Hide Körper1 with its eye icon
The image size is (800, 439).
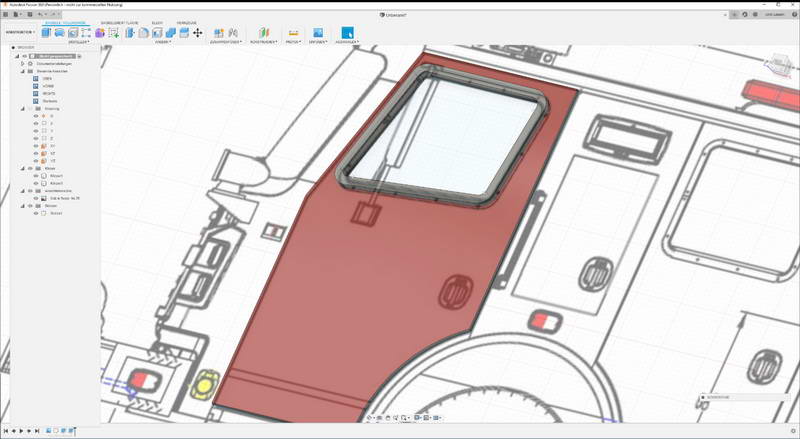pos(36,176)
